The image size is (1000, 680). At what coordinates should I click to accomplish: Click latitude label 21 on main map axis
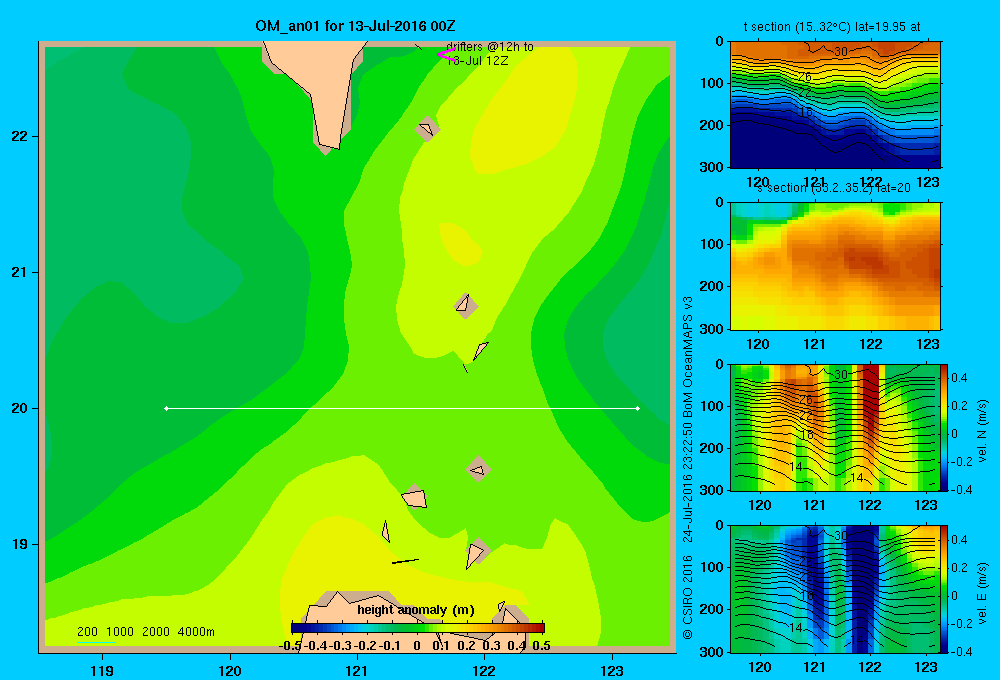pyautogui.click(x=20, y=272)
